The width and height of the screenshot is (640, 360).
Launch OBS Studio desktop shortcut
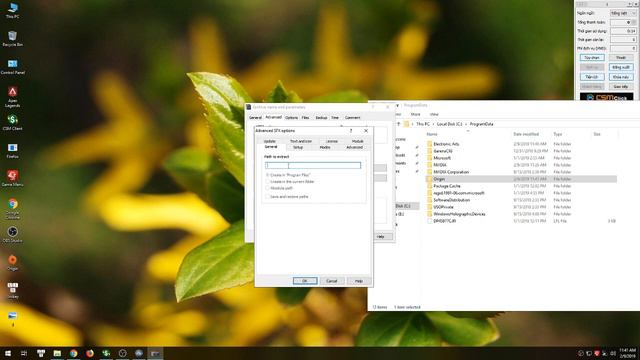(x=13, y=235)
